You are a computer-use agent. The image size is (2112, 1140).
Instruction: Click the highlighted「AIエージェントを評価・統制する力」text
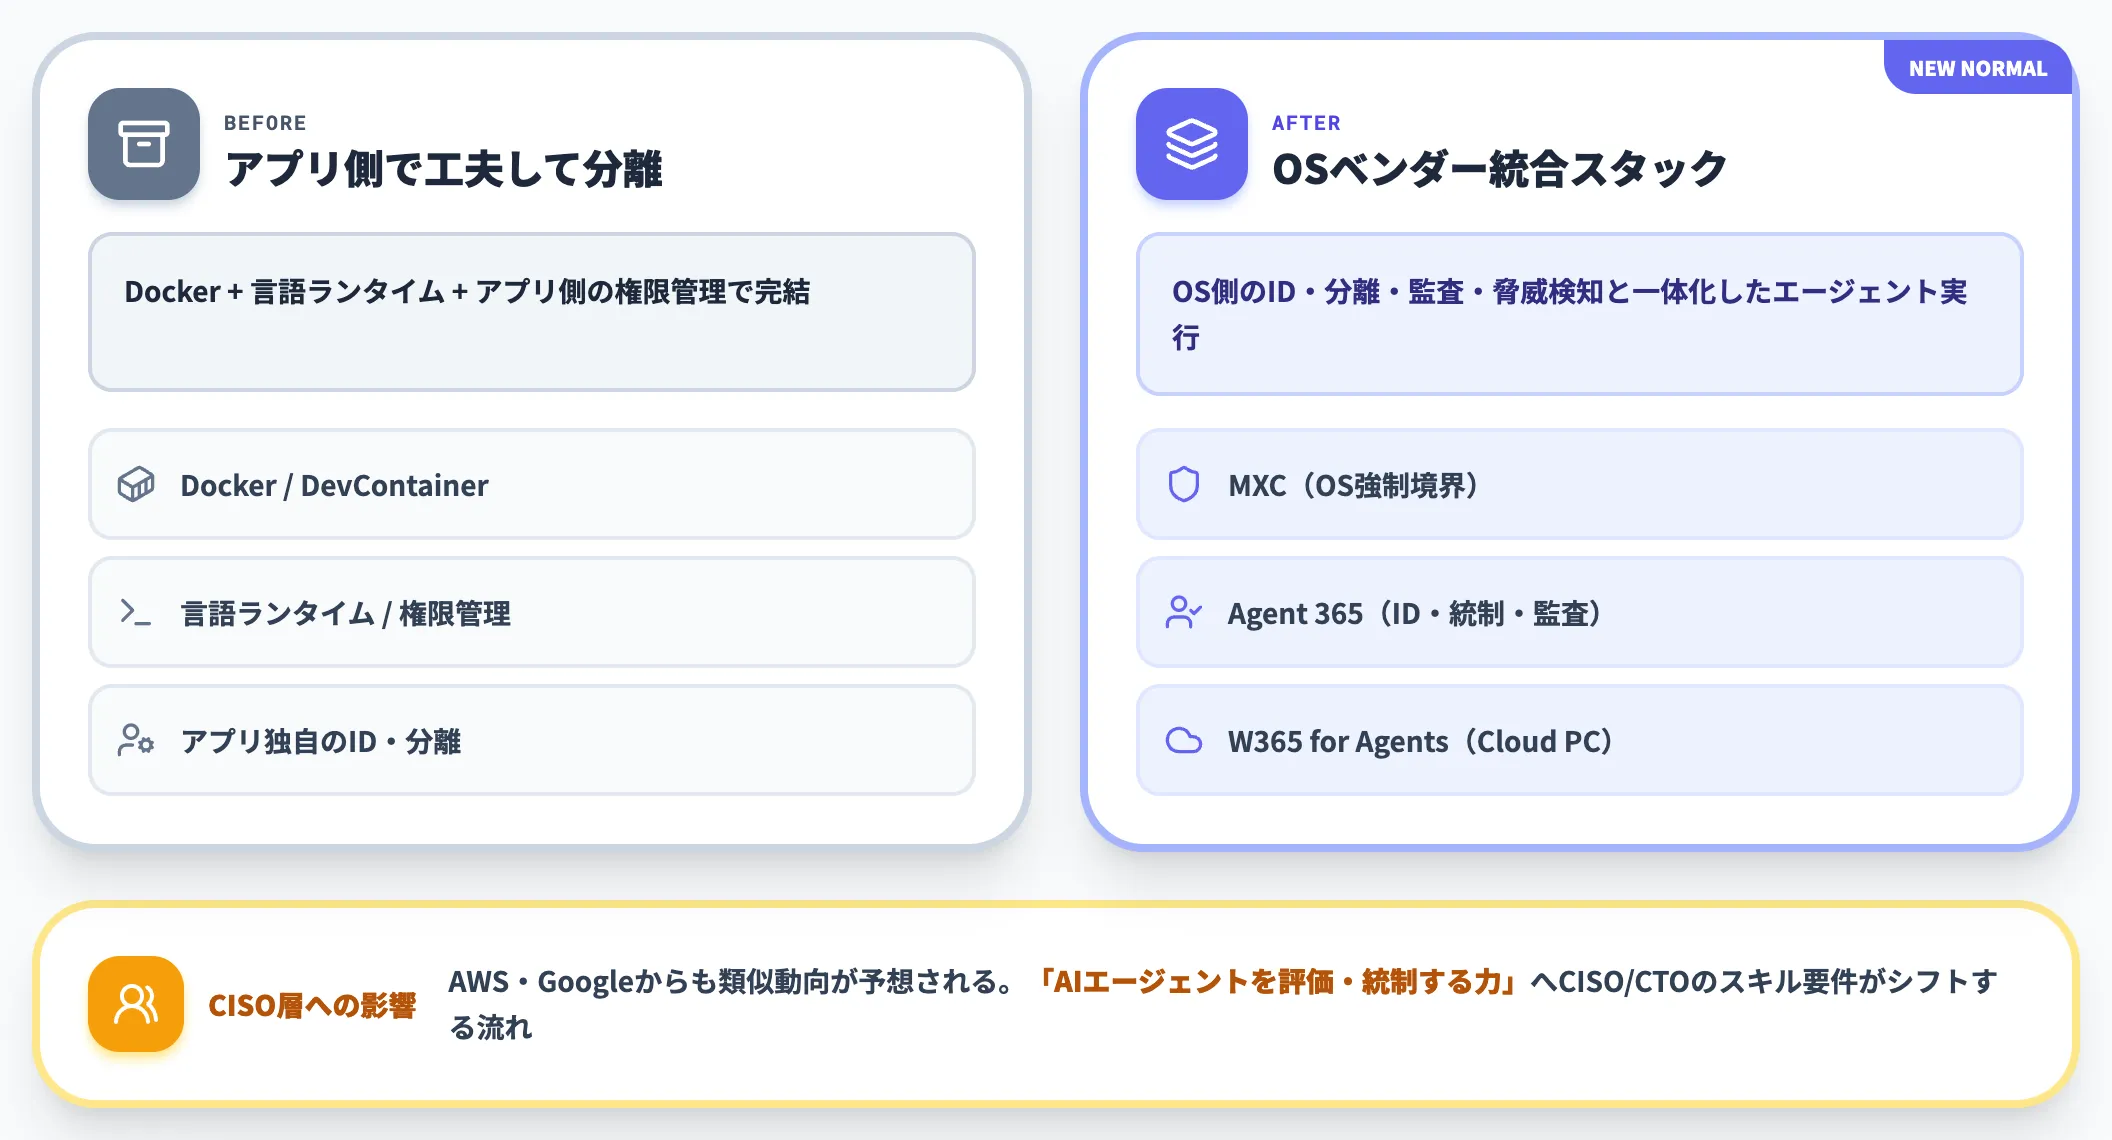1277,981
